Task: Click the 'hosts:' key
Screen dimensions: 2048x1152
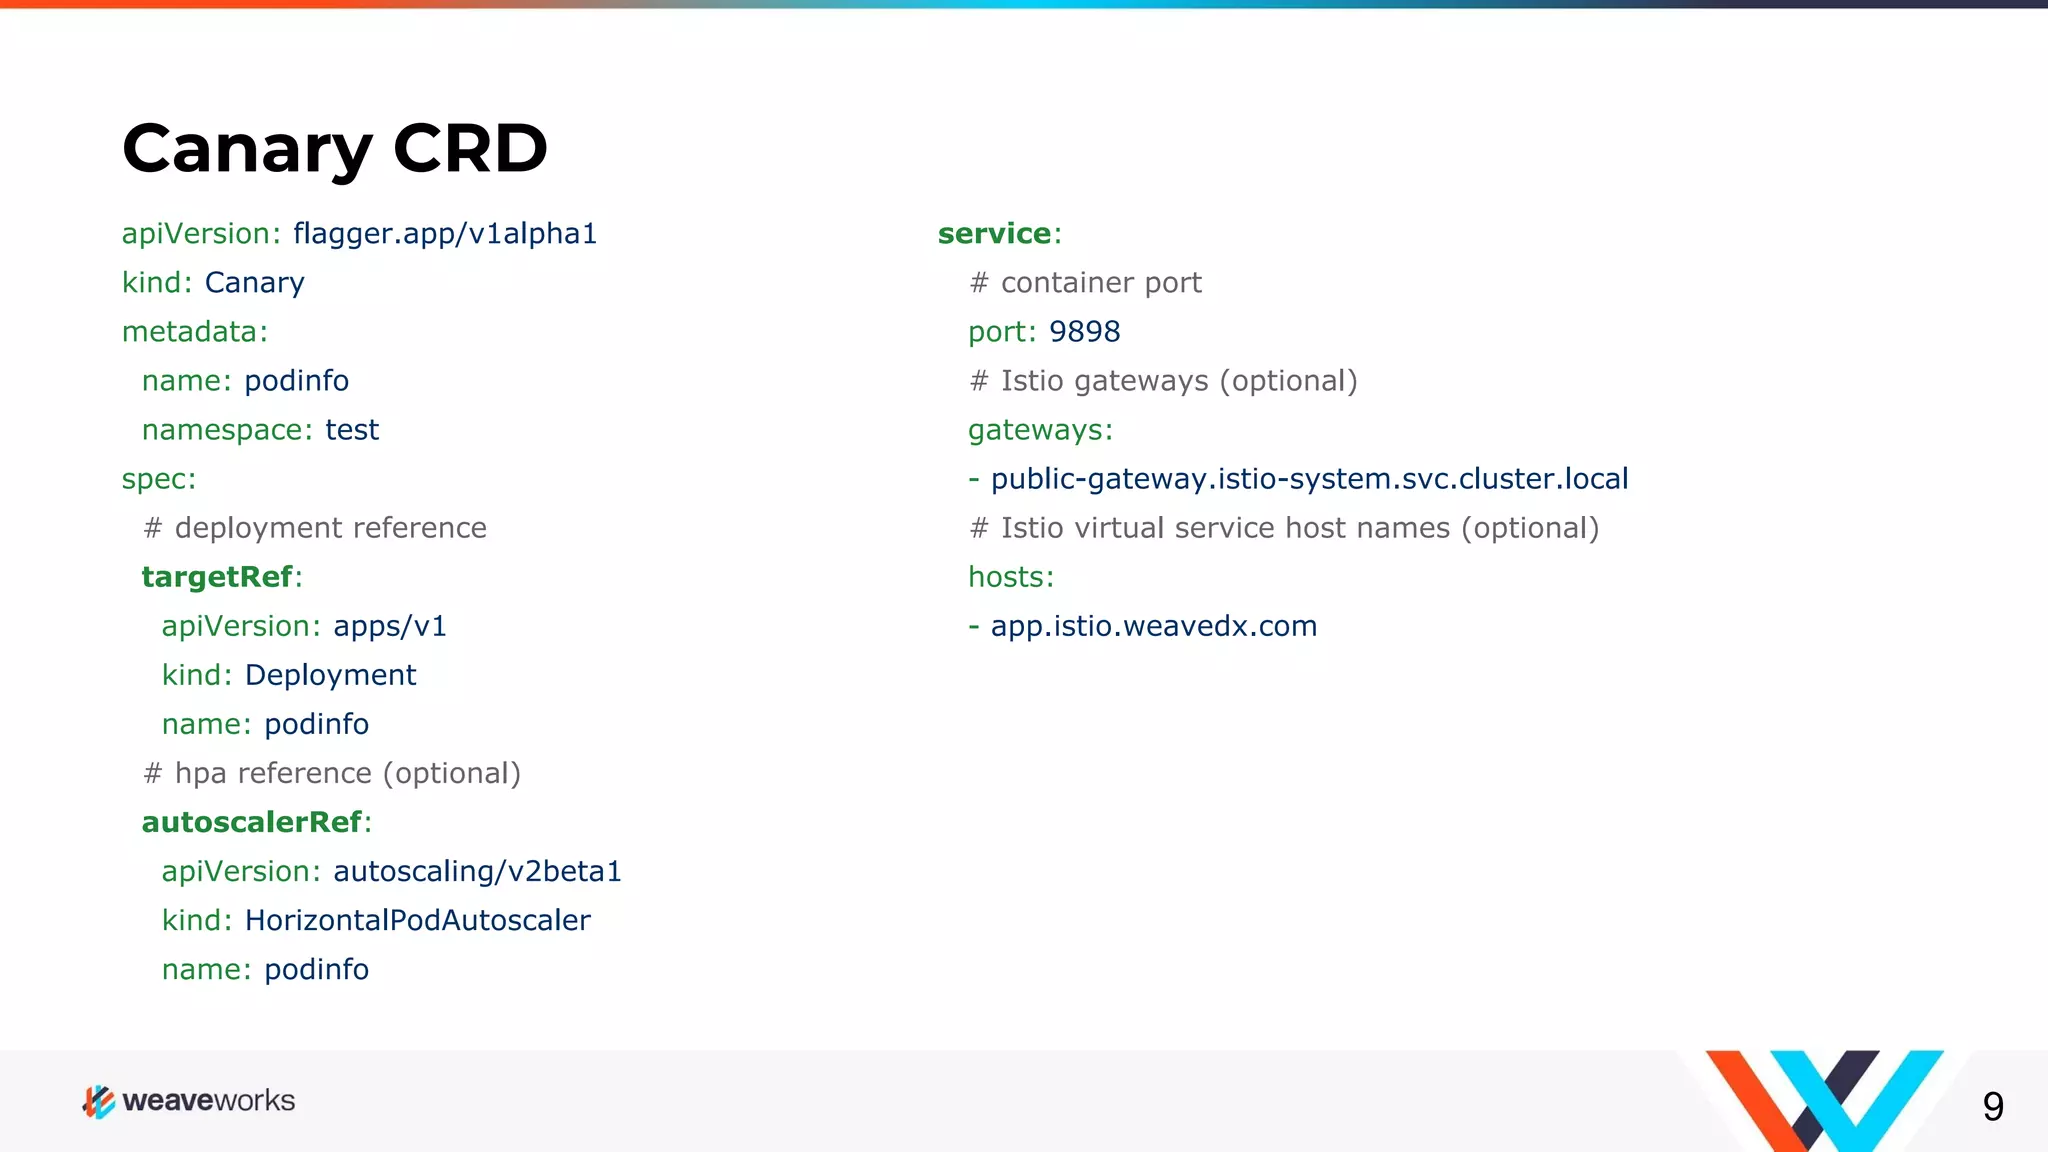Action: pos(1011,577)
